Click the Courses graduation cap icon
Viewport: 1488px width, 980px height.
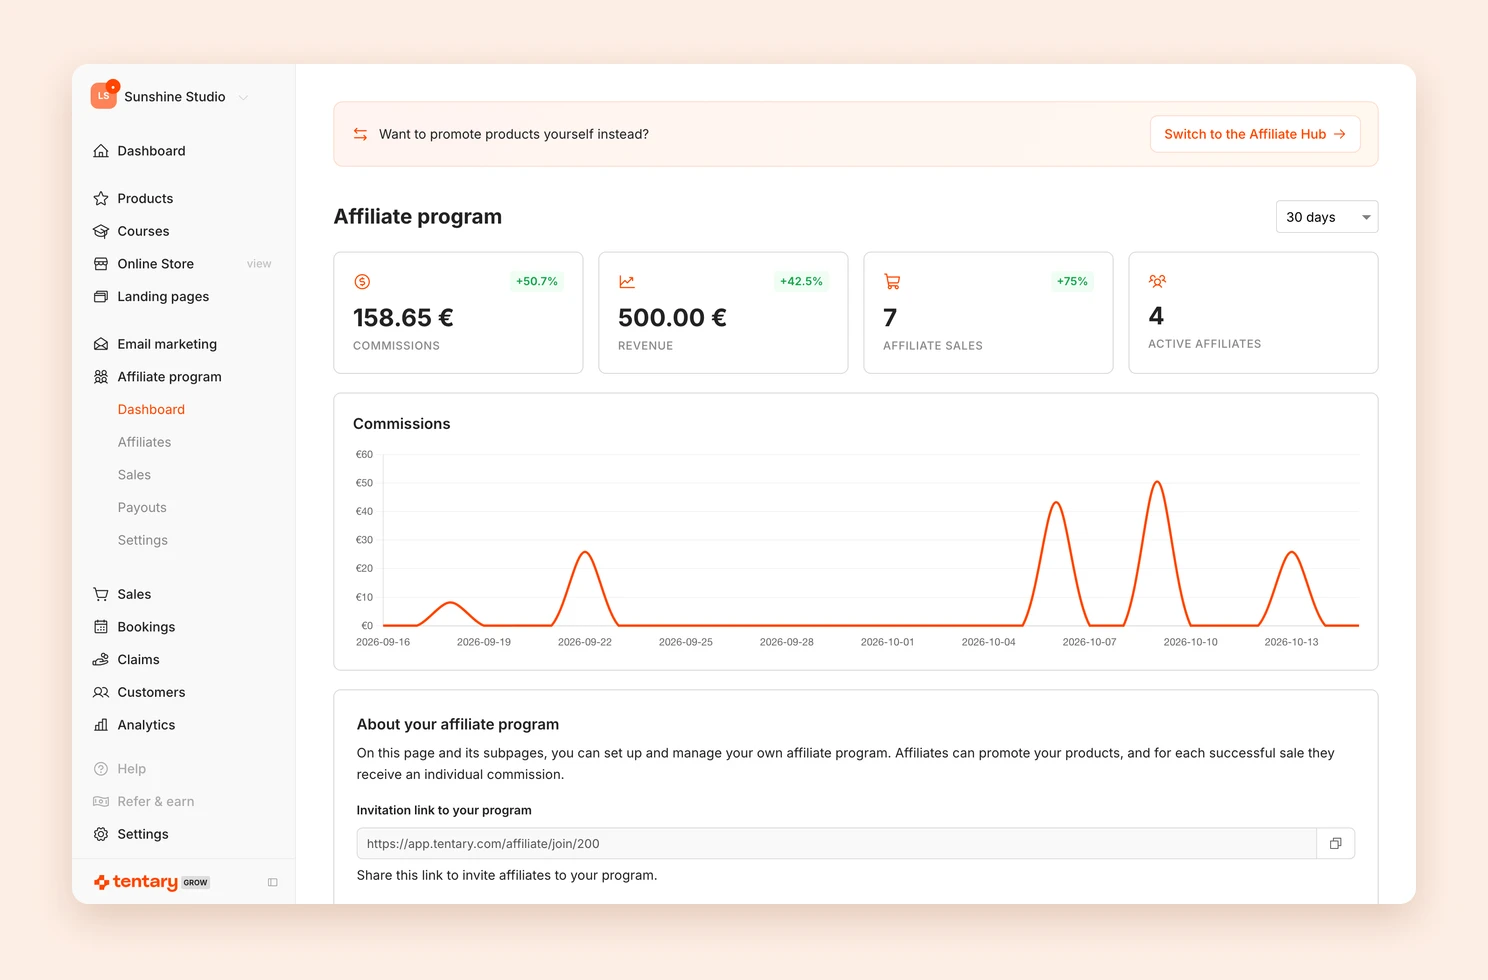(x=101, y=231)
